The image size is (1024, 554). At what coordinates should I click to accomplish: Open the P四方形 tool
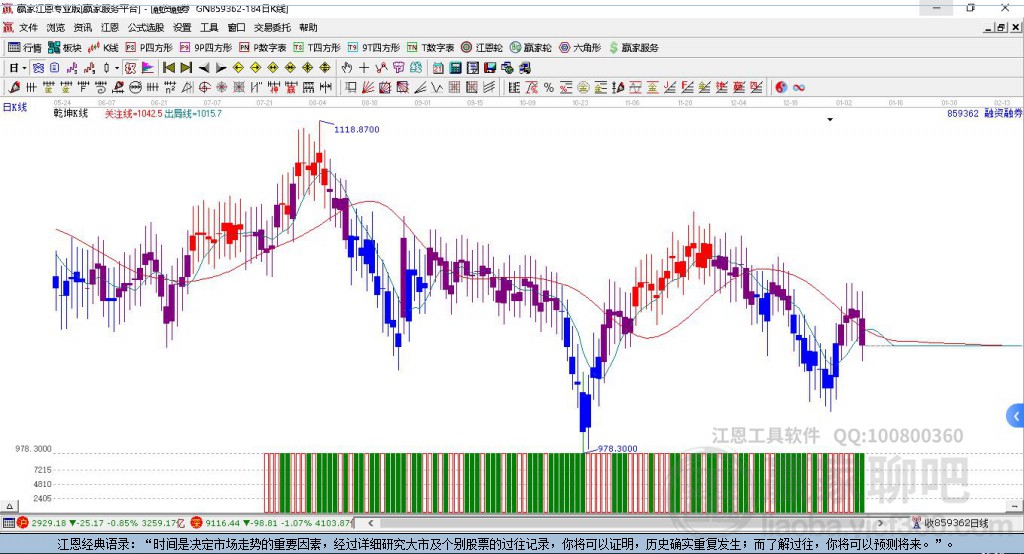tap(149, 47)
